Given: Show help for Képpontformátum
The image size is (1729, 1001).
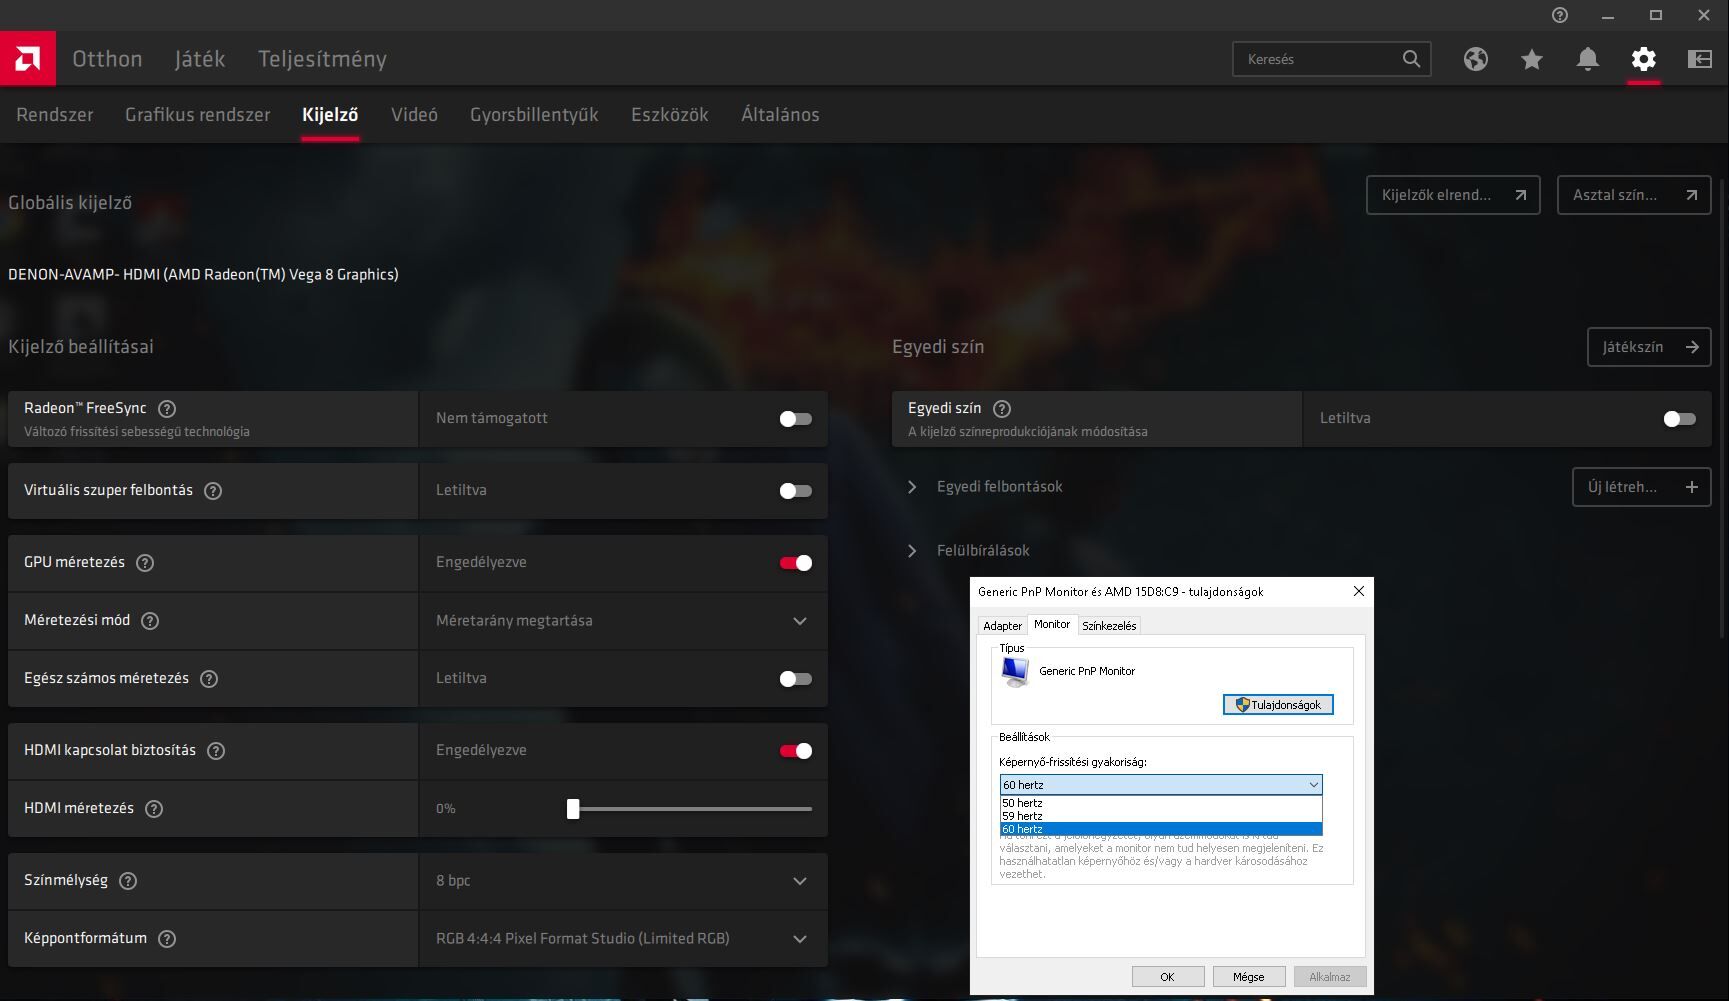Looking at the screenshot, I should tap(167, 939).
